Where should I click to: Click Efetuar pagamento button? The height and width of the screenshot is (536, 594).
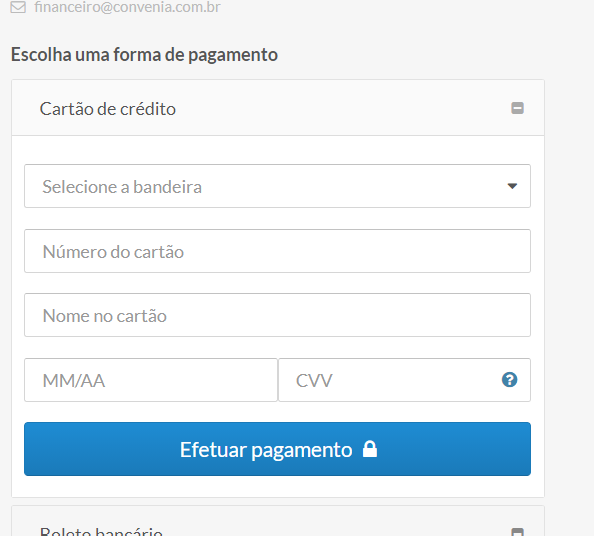277,449
